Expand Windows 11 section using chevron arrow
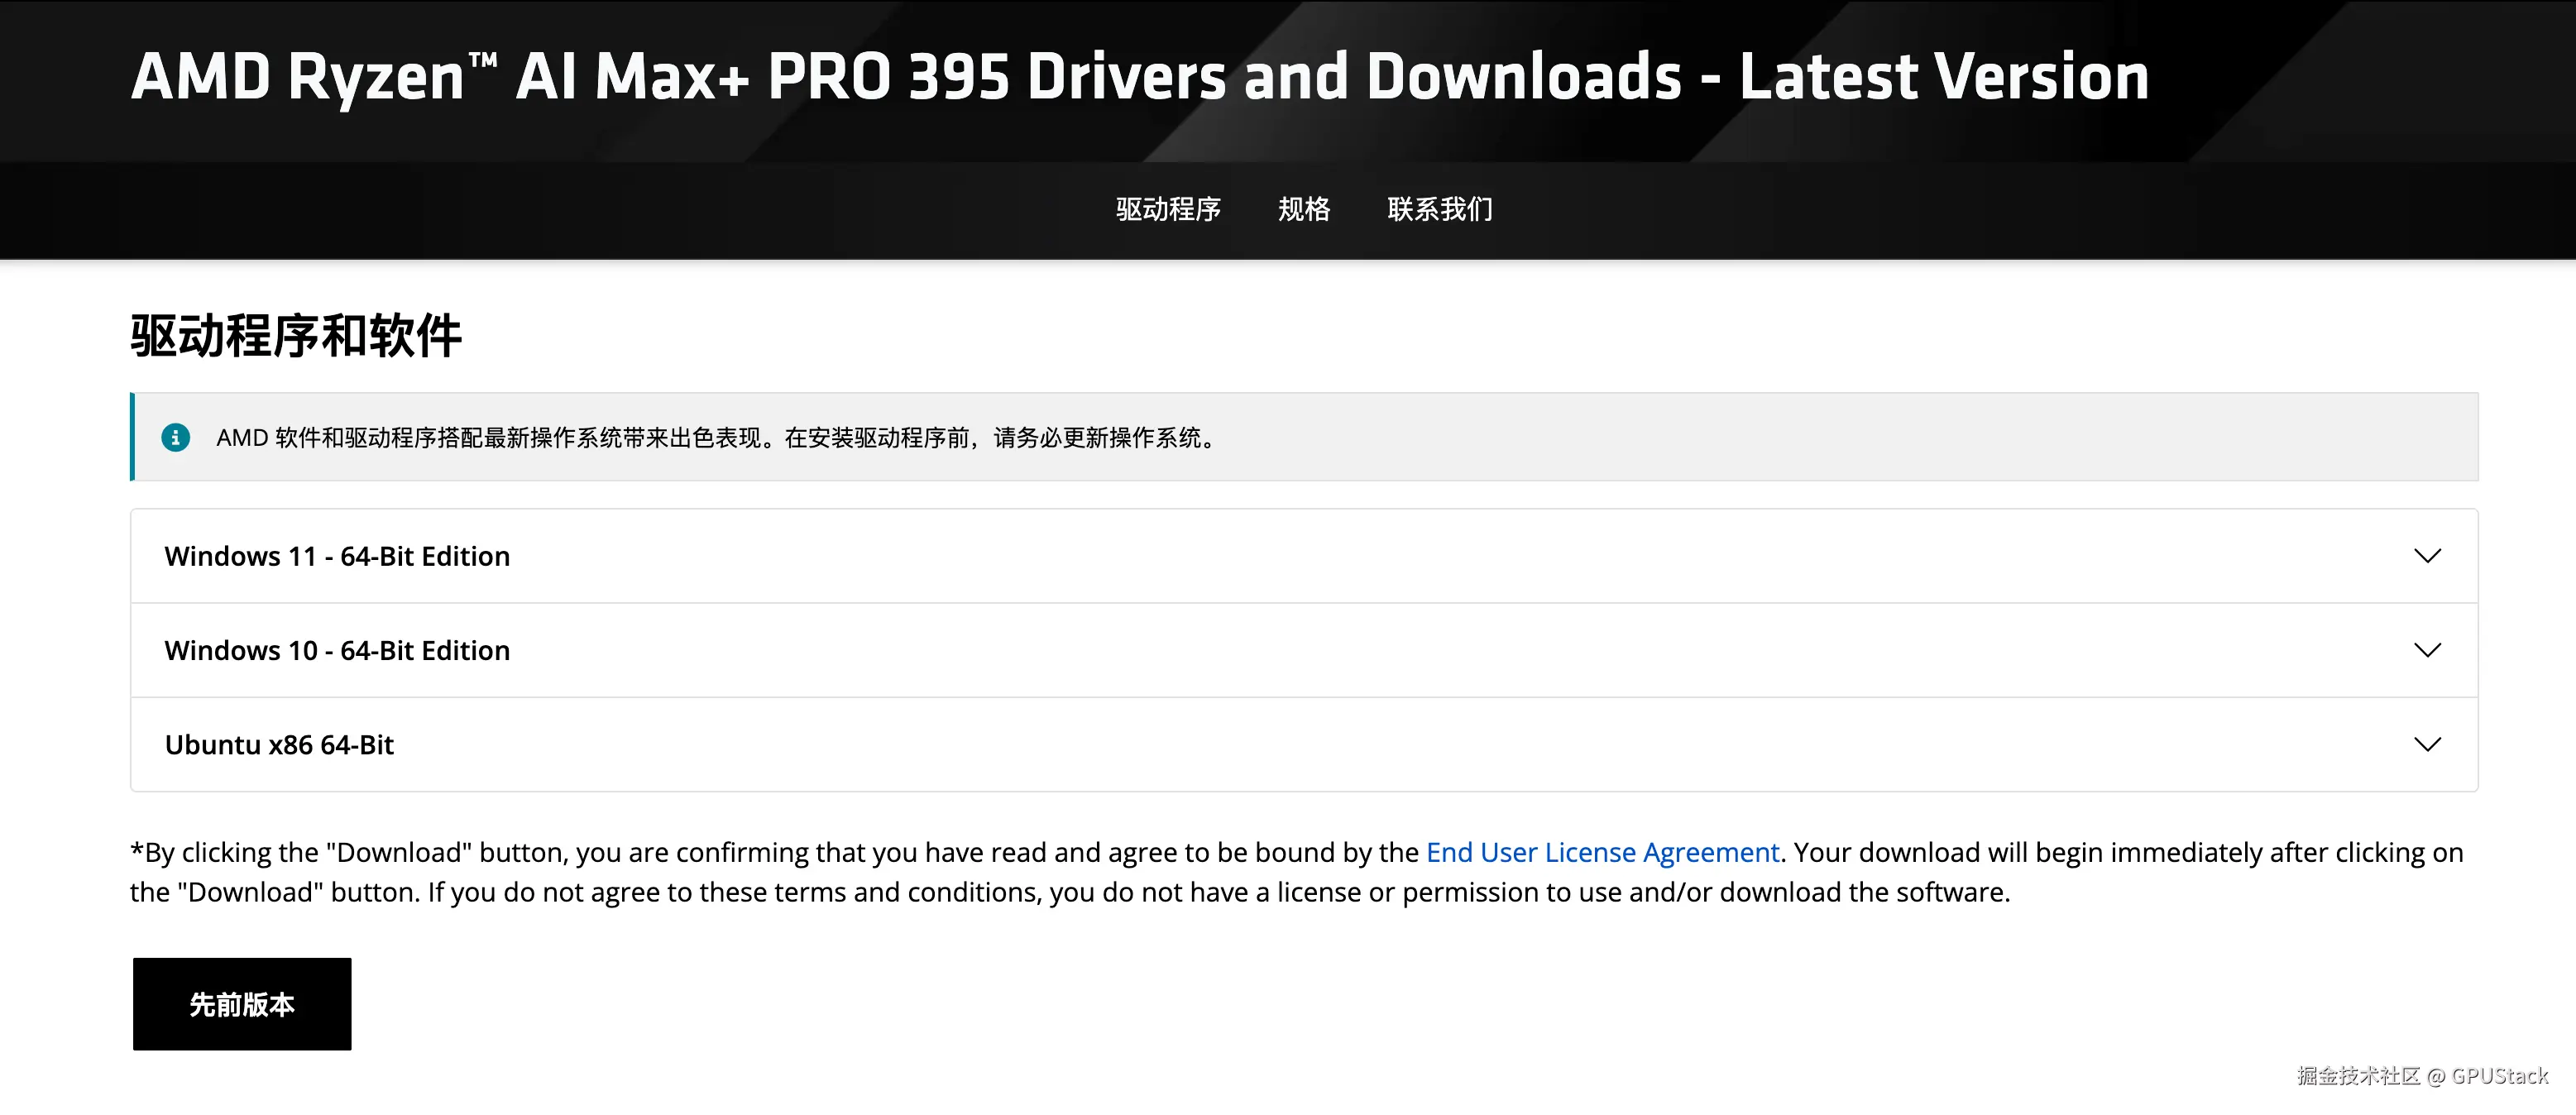 [x=2427, y=556]
